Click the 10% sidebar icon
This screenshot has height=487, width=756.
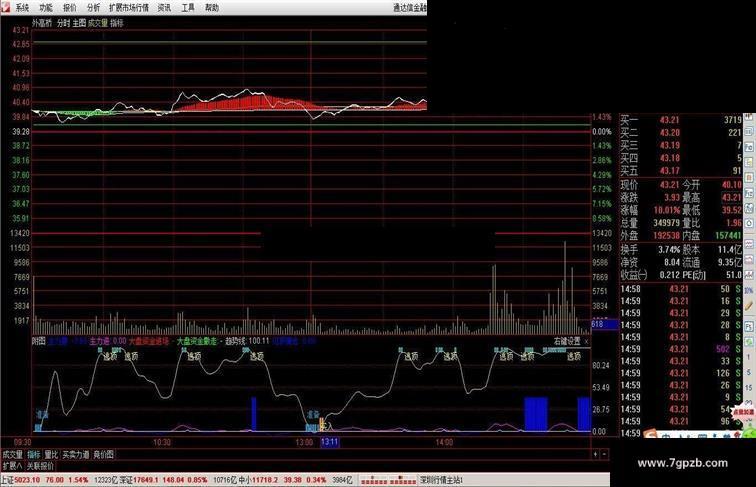(749, 291)
